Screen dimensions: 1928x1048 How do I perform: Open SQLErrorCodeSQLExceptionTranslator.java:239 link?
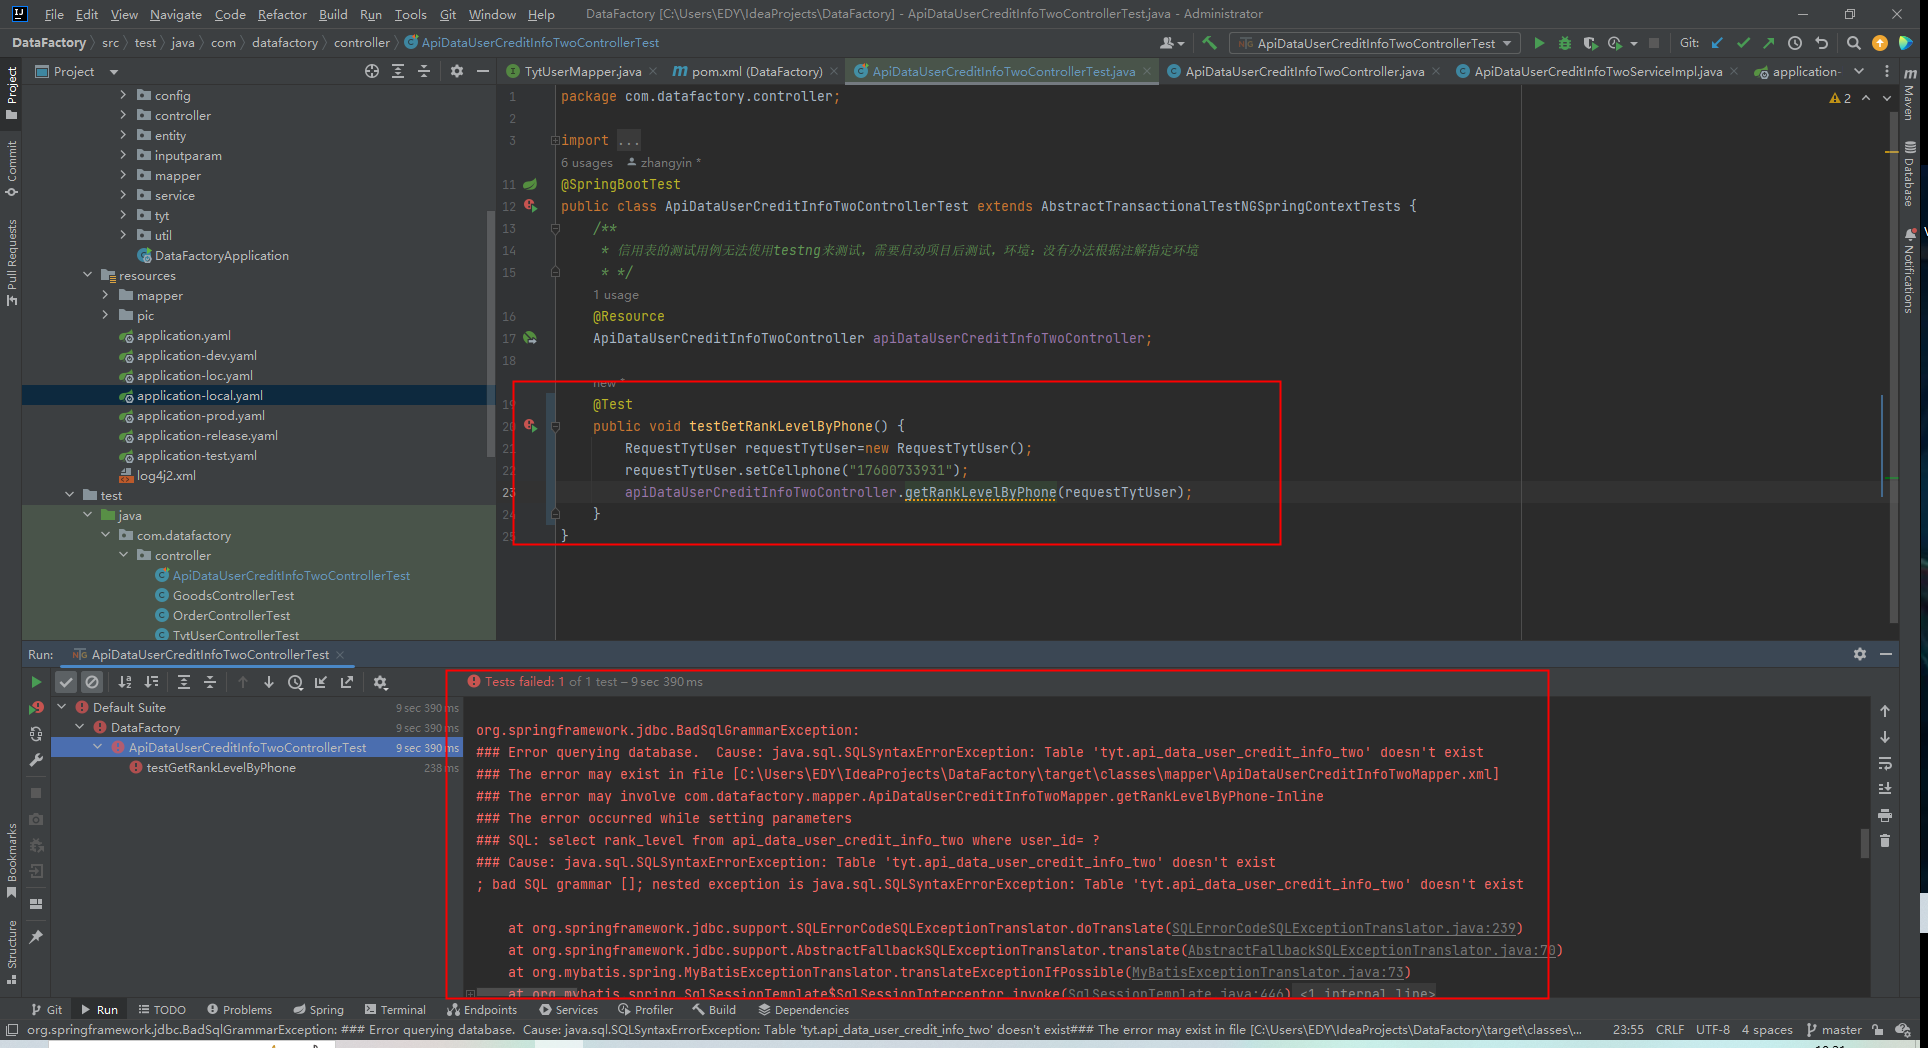tap(1344, 928)
